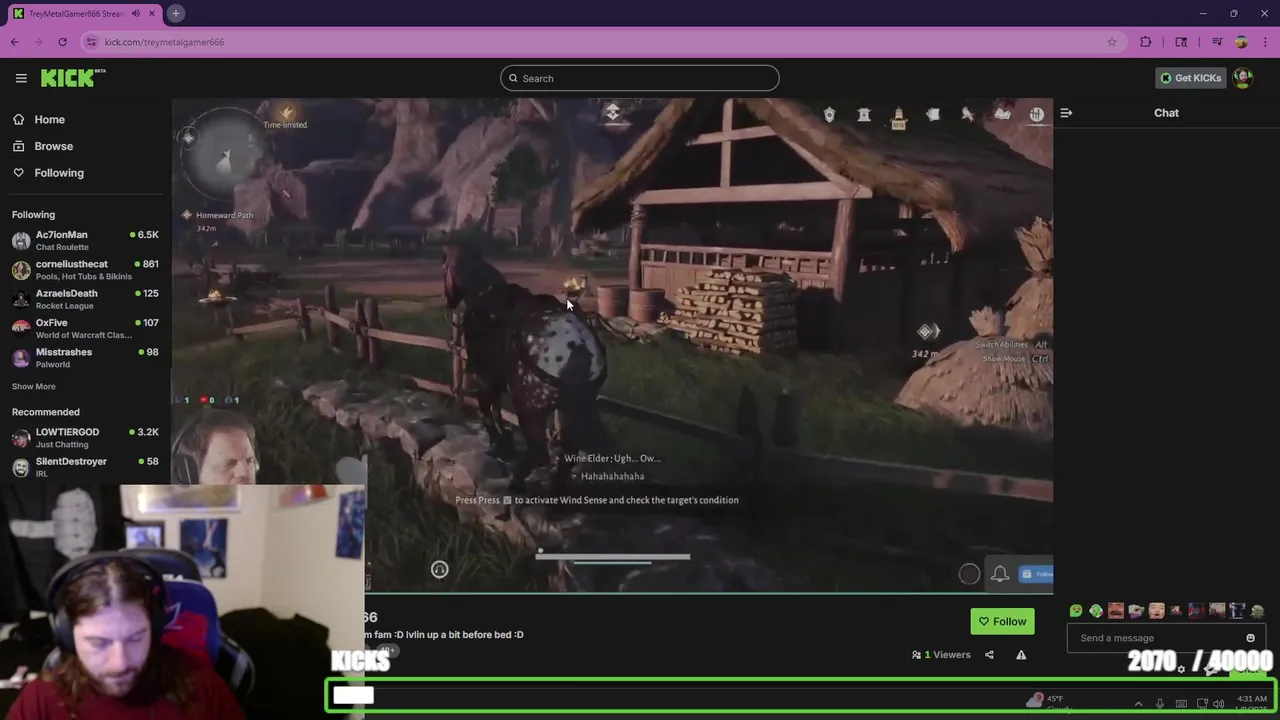Screen dimensions: 1280x720
Task: Open cornelIusthecat's channel
Action: (x=85, y=270)
